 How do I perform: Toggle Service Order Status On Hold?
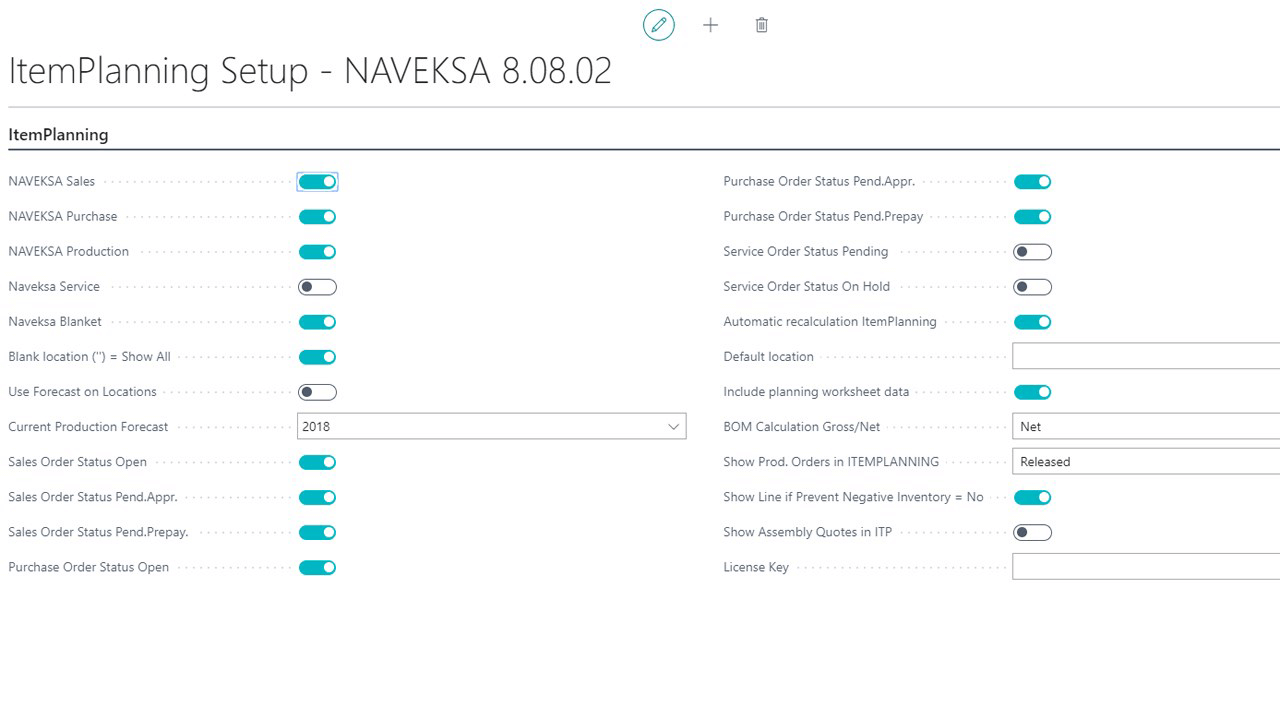pyautogui.click(x=1032, y=287)
